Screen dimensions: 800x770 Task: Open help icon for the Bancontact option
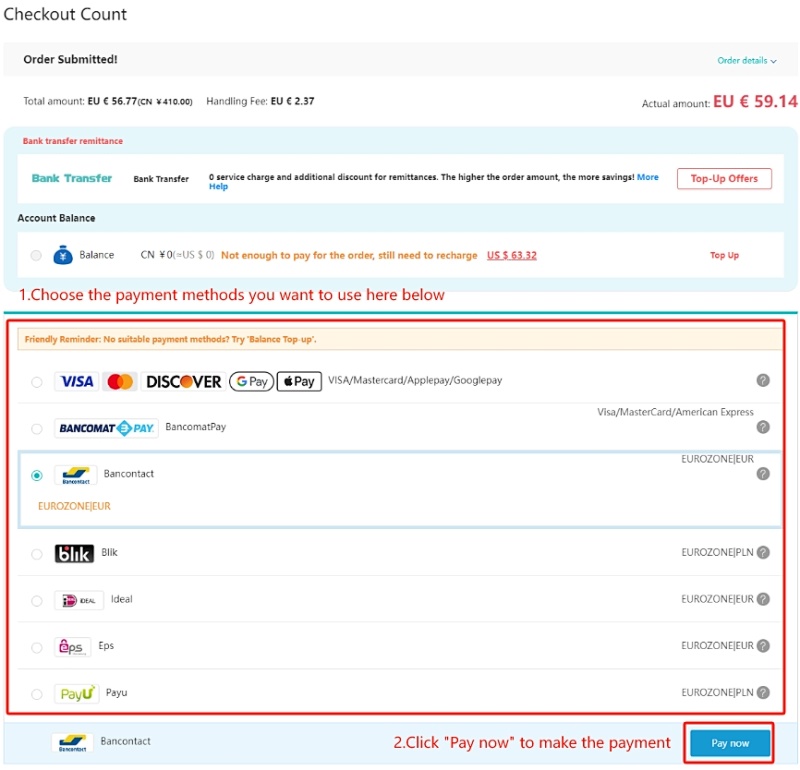tap(763, 474)
